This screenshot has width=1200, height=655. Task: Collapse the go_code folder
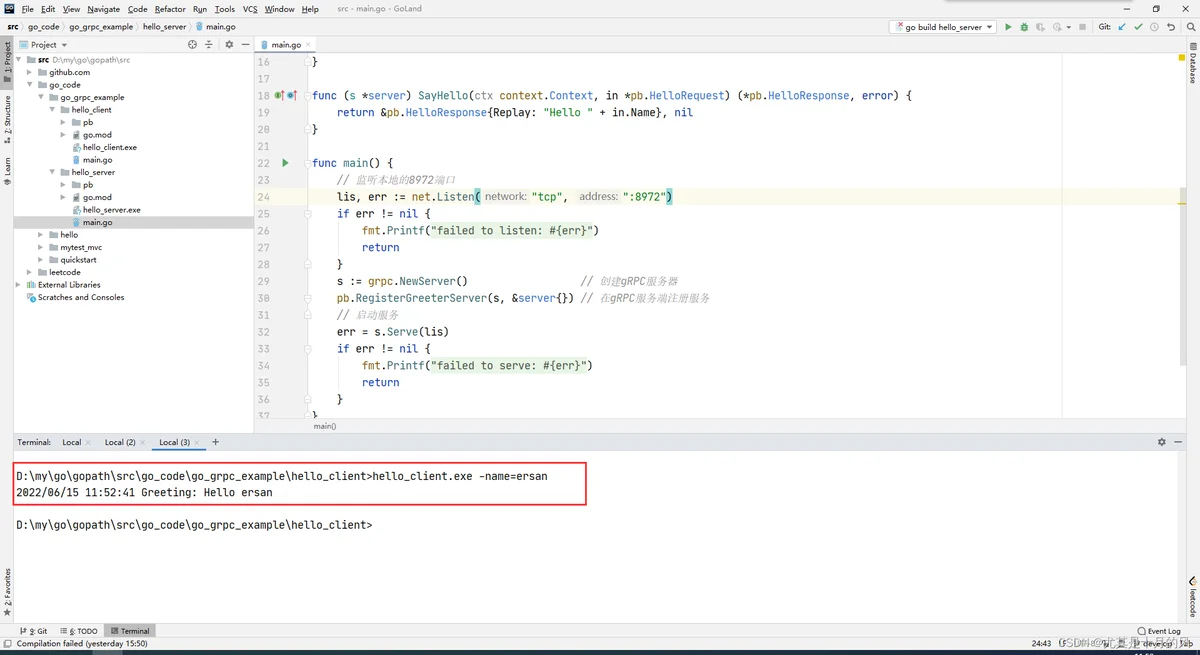[30, 85]
